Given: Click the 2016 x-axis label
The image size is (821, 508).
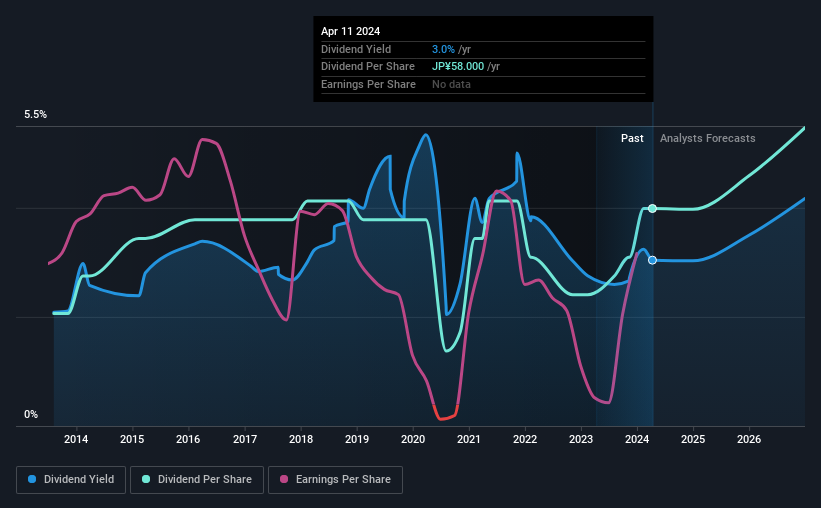Looking at the screenshot, I should pyautogui.click(x=188, y=439).
